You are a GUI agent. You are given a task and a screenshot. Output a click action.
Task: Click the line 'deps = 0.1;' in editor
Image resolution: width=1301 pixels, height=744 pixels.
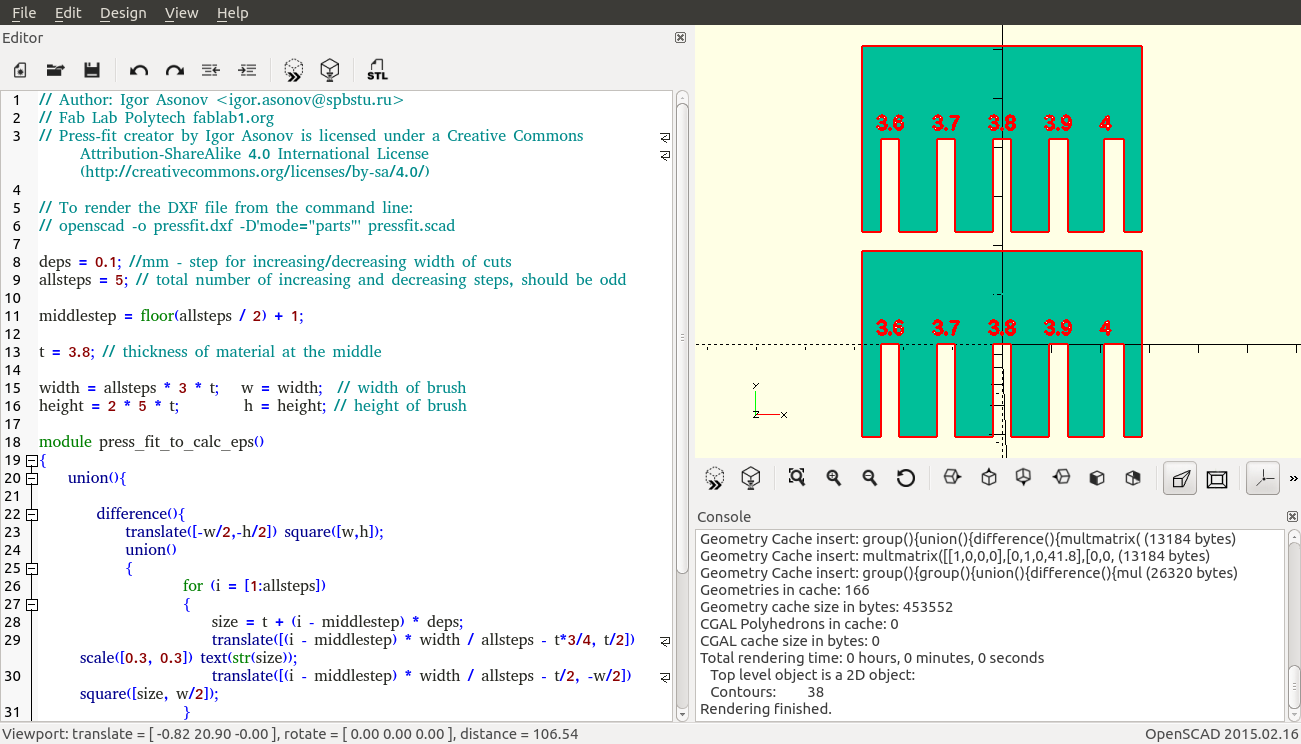pyautogui.click(x=275, y=262)
